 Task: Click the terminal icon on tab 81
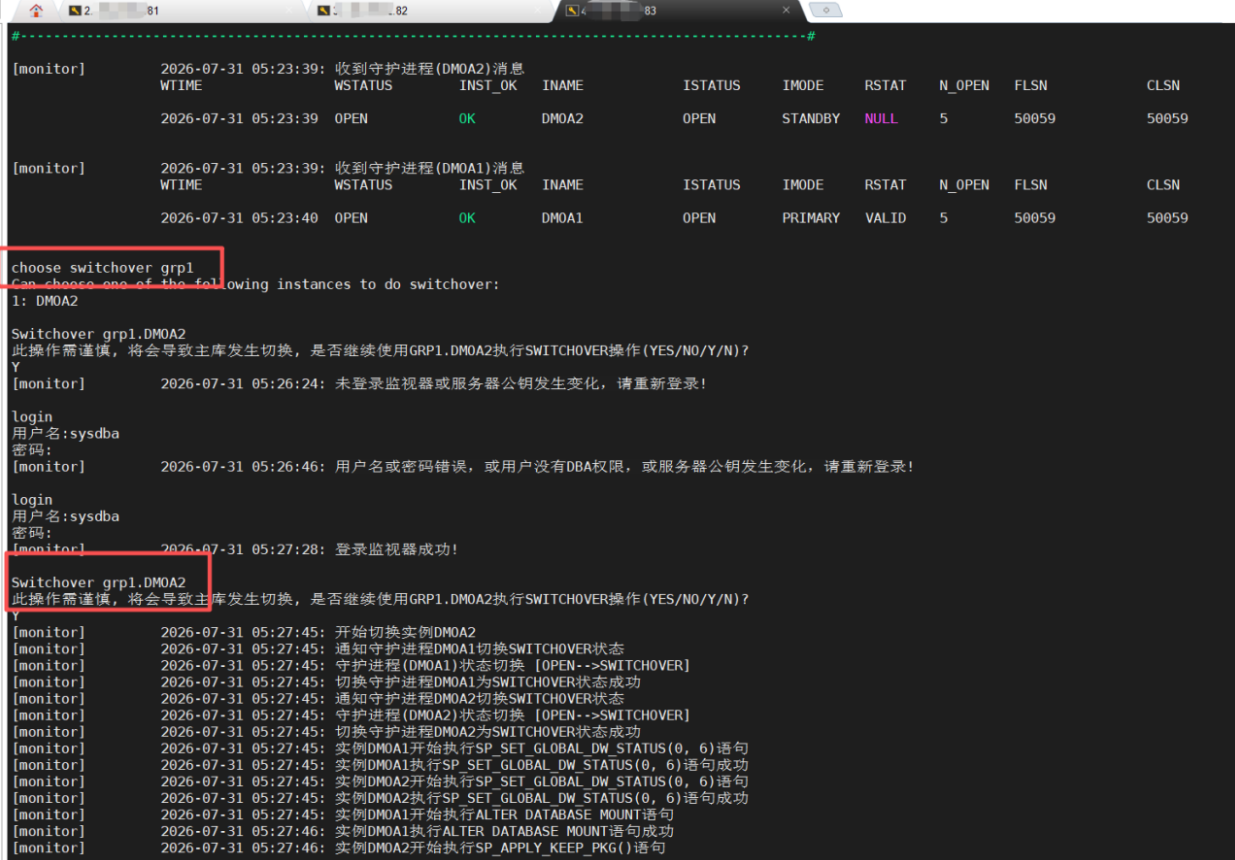pyautogui.click(x=76, y=11)
